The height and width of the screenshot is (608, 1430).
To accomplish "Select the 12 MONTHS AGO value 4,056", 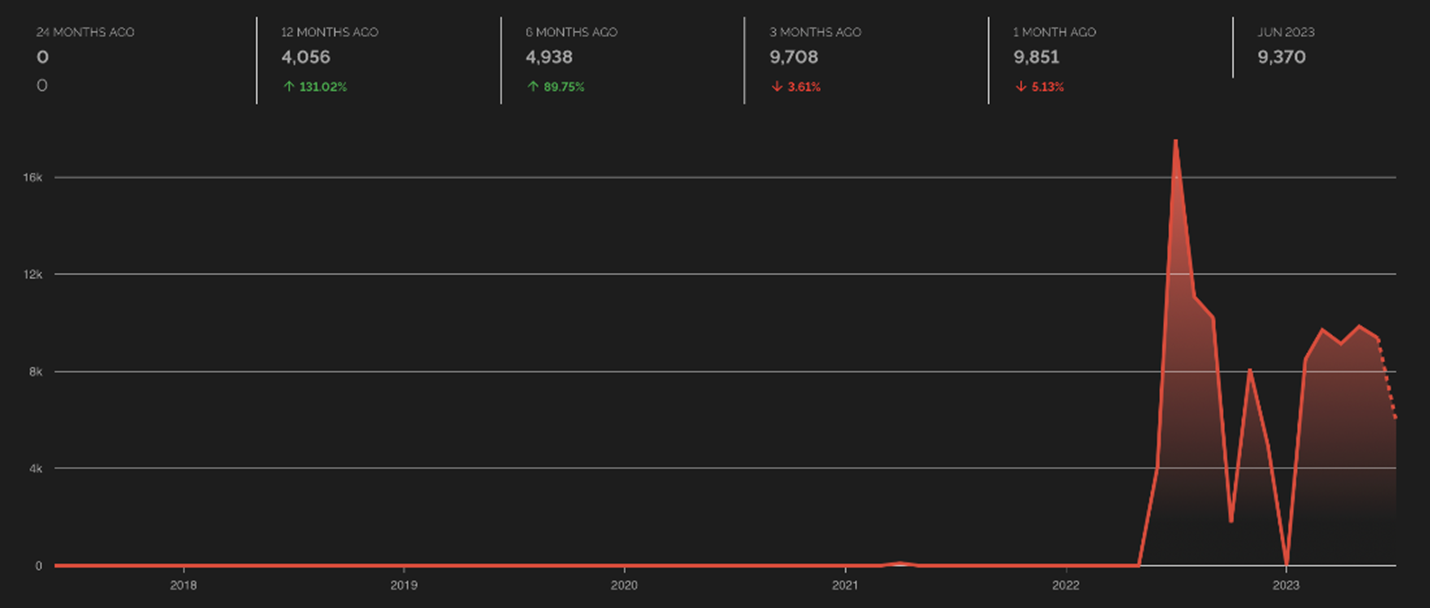I will coord(305,57).
